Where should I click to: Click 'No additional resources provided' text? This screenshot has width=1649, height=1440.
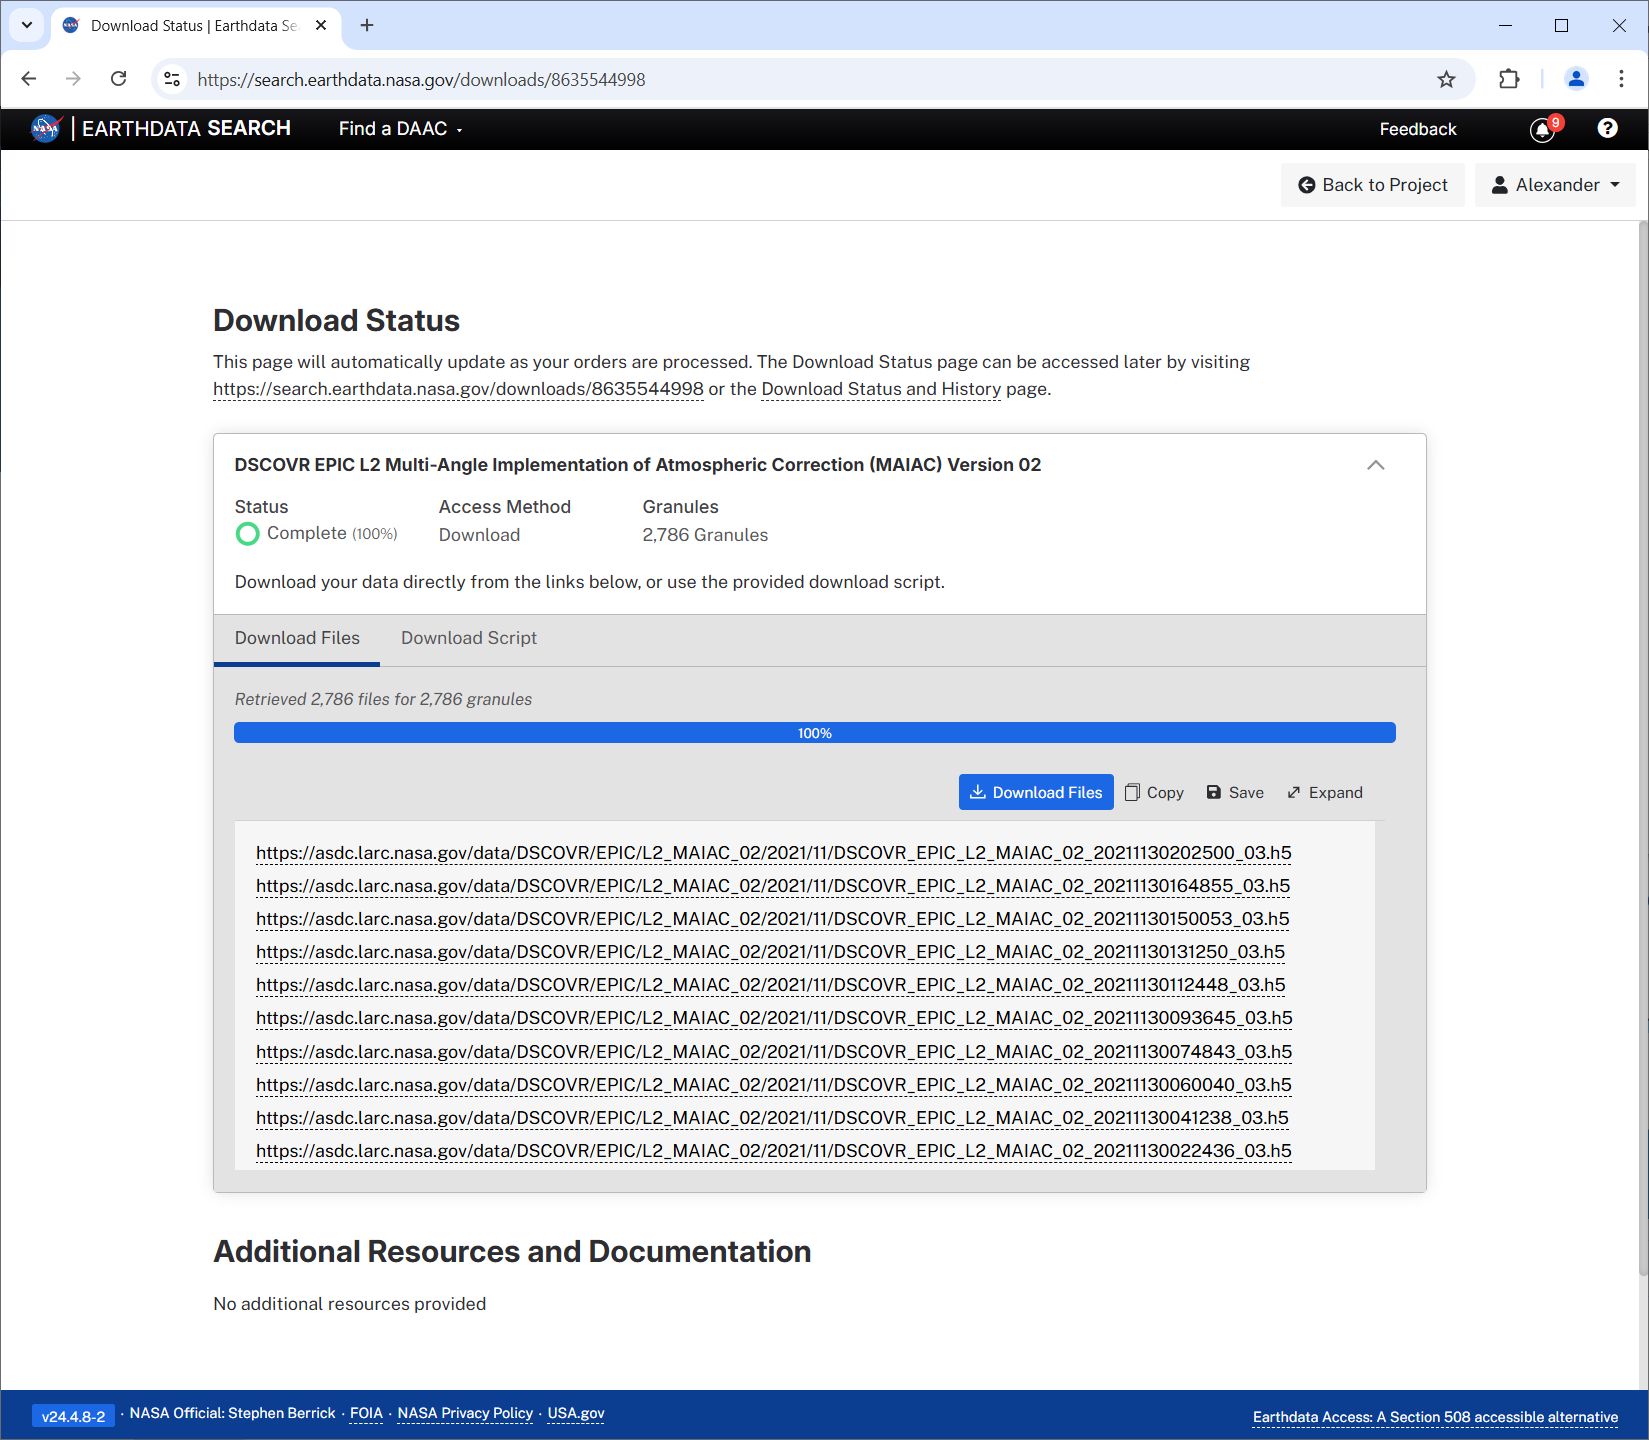click(350, 1304)
